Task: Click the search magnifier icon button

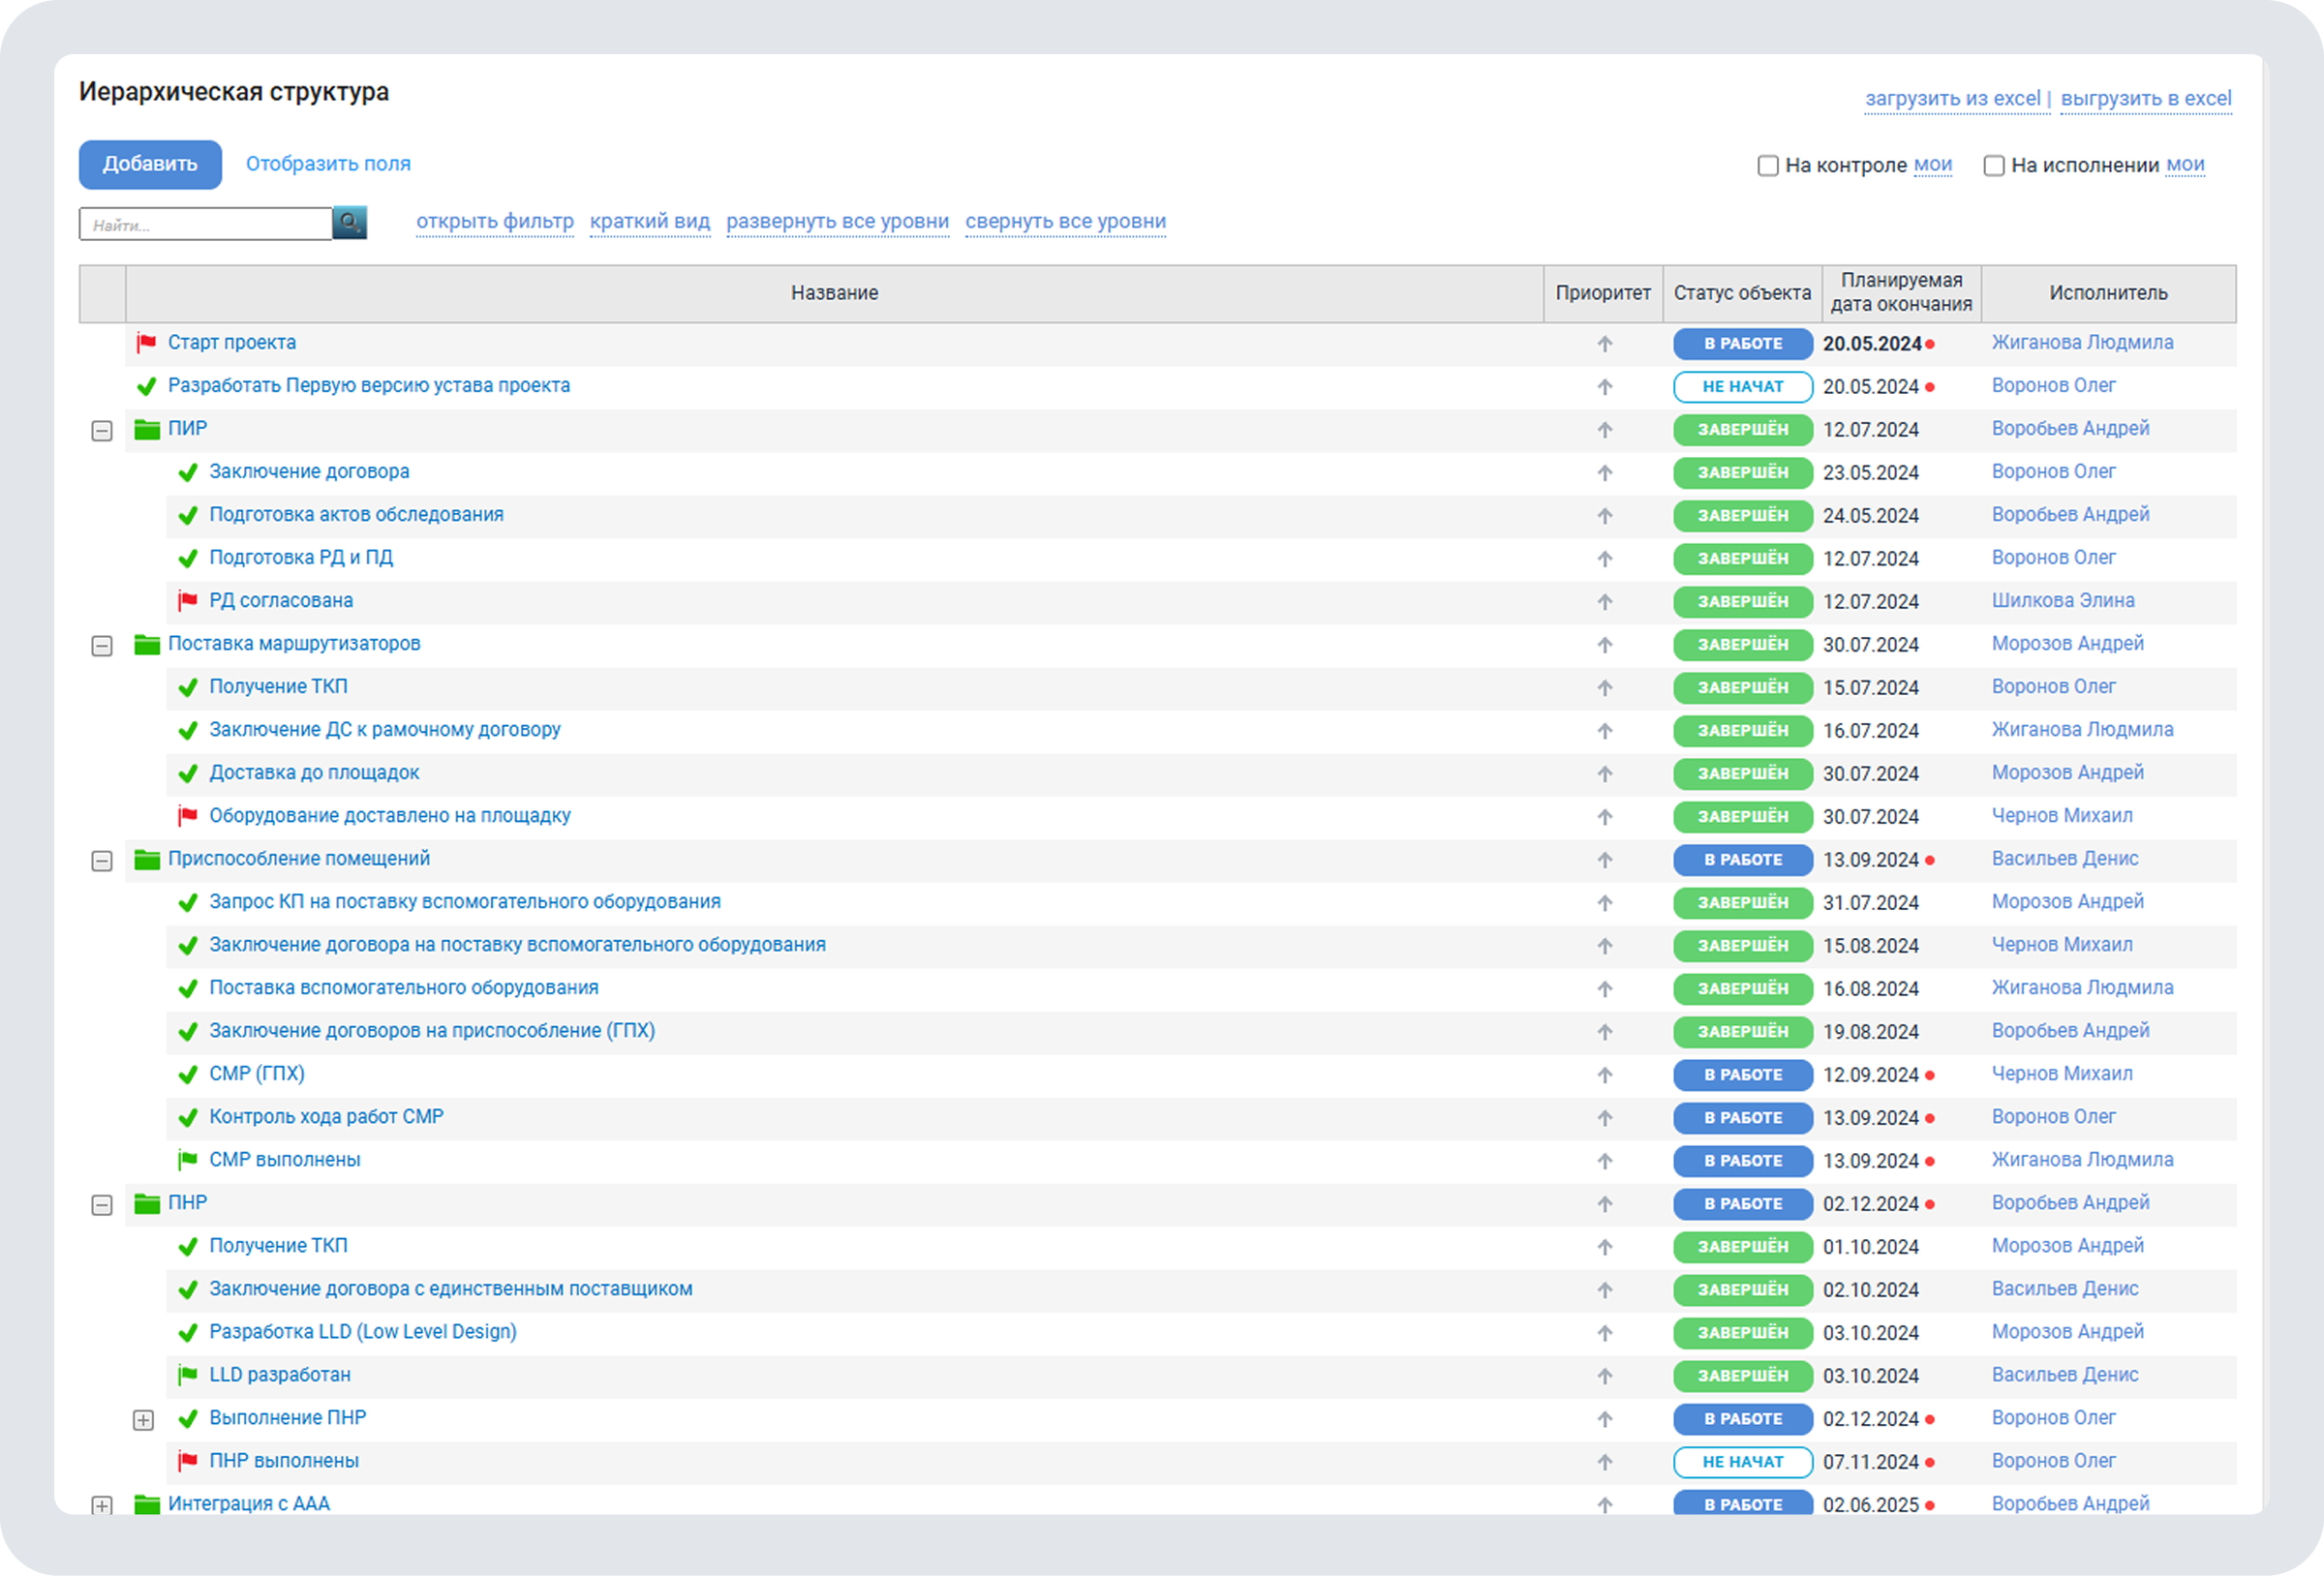Action: 349,223
